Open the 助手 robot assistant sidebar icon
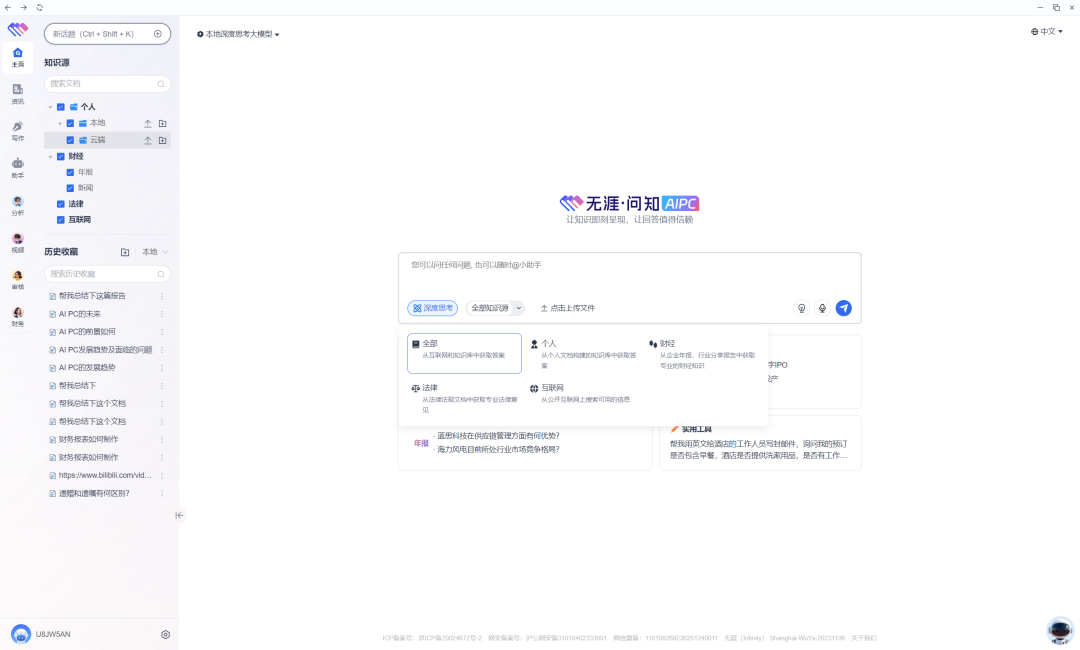The height and width of the screenshot is (650, 1080). pos(18,168)
